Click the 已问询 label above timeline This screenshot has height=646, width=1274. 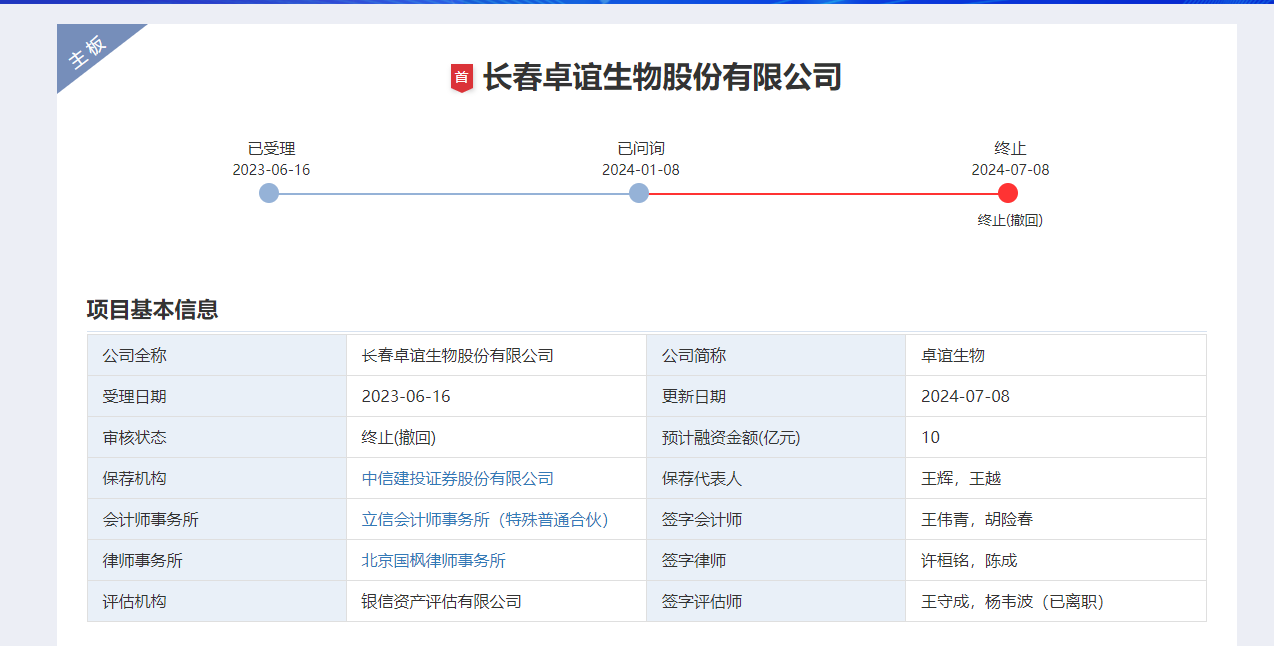point(640,149)
